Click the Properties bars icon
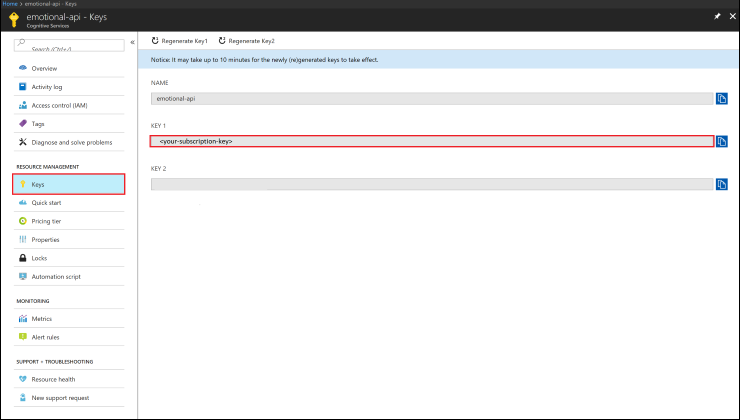This screenshot has height=420, width=740. (23, 239)
